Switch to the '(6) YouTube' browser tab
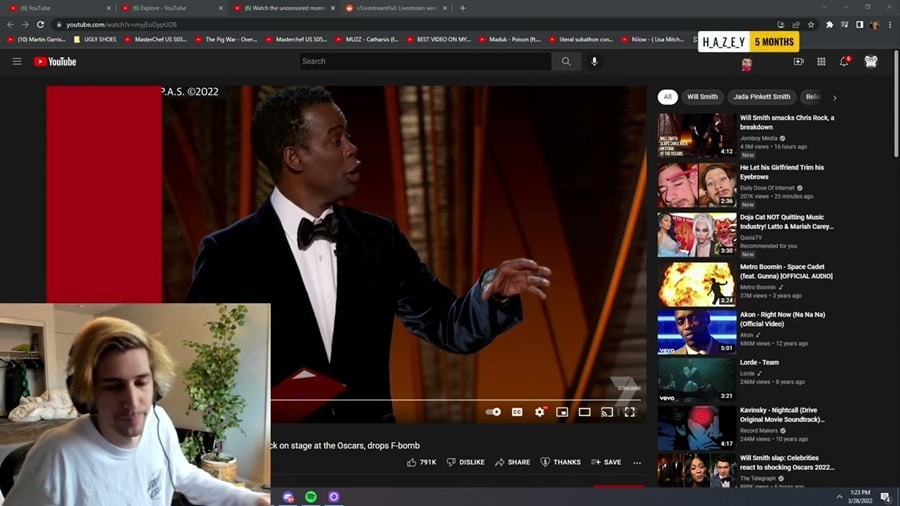The width and height of the screenshot is (900, 506). 59,8
